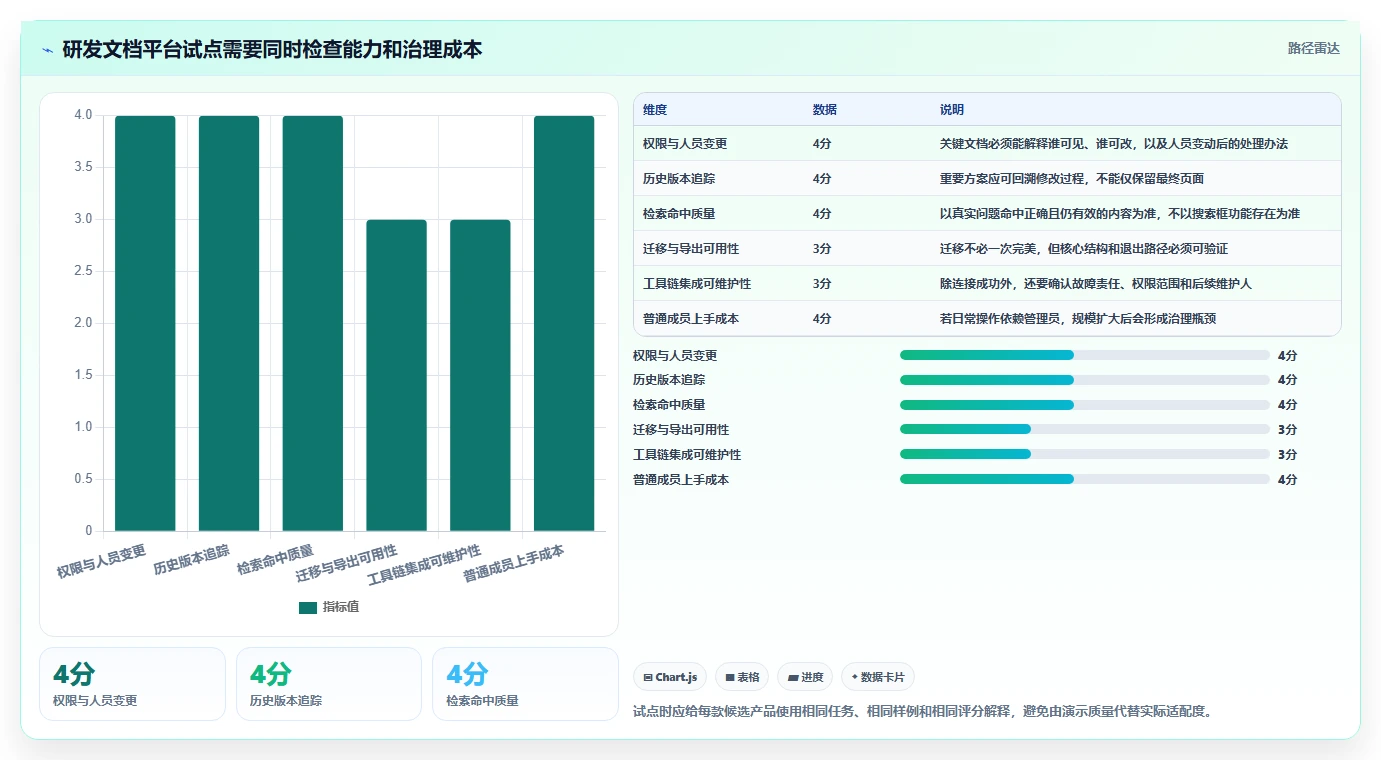Click the description starting 重要方案应可回溯修改过程
This screenshot has width=1381, height=760.
point(1072,179)
